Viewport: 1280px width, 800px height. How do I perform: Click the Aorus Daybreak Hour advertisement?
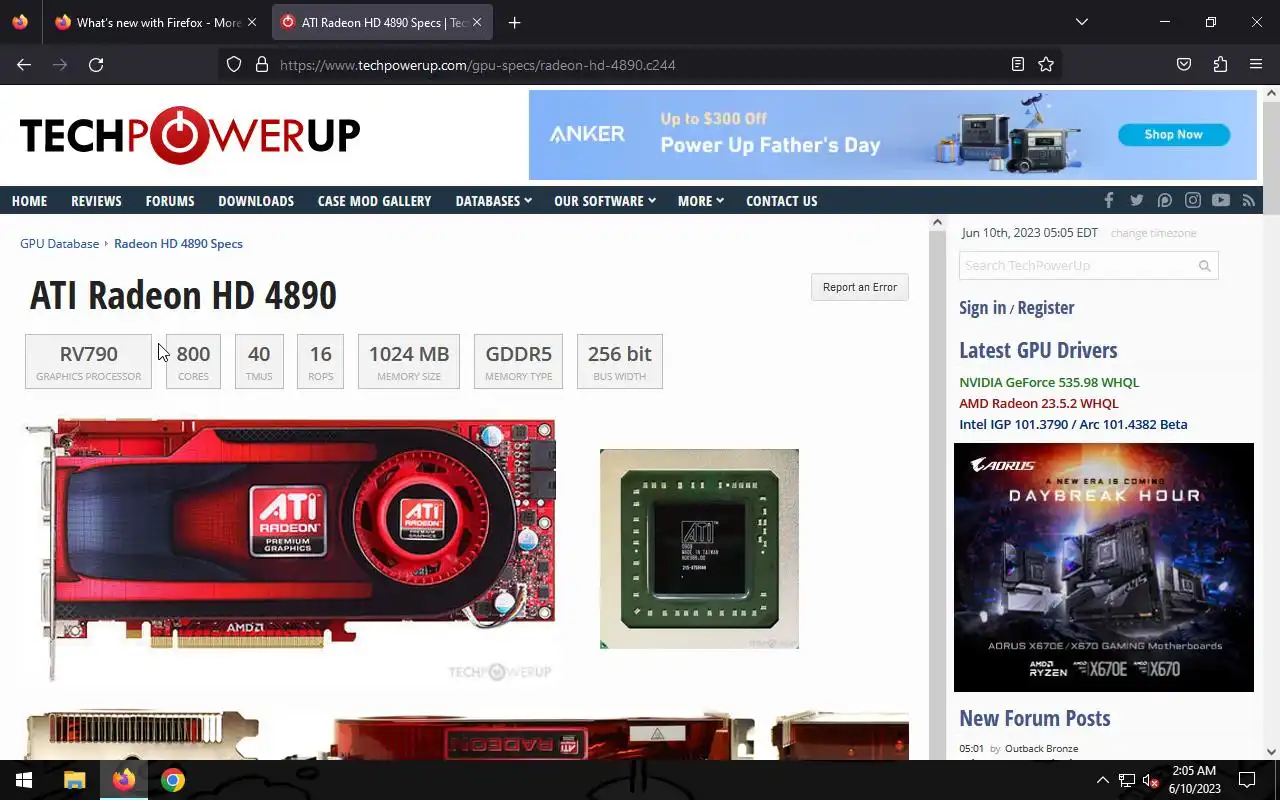click(x=1104, y=567)
